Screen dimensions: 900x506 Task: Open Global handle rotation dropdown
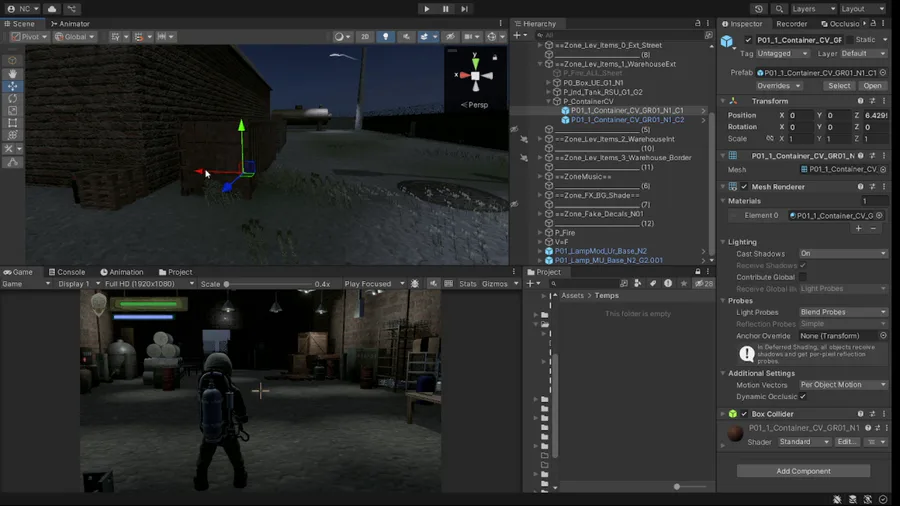pyautogui.click(x=75, y=36)
